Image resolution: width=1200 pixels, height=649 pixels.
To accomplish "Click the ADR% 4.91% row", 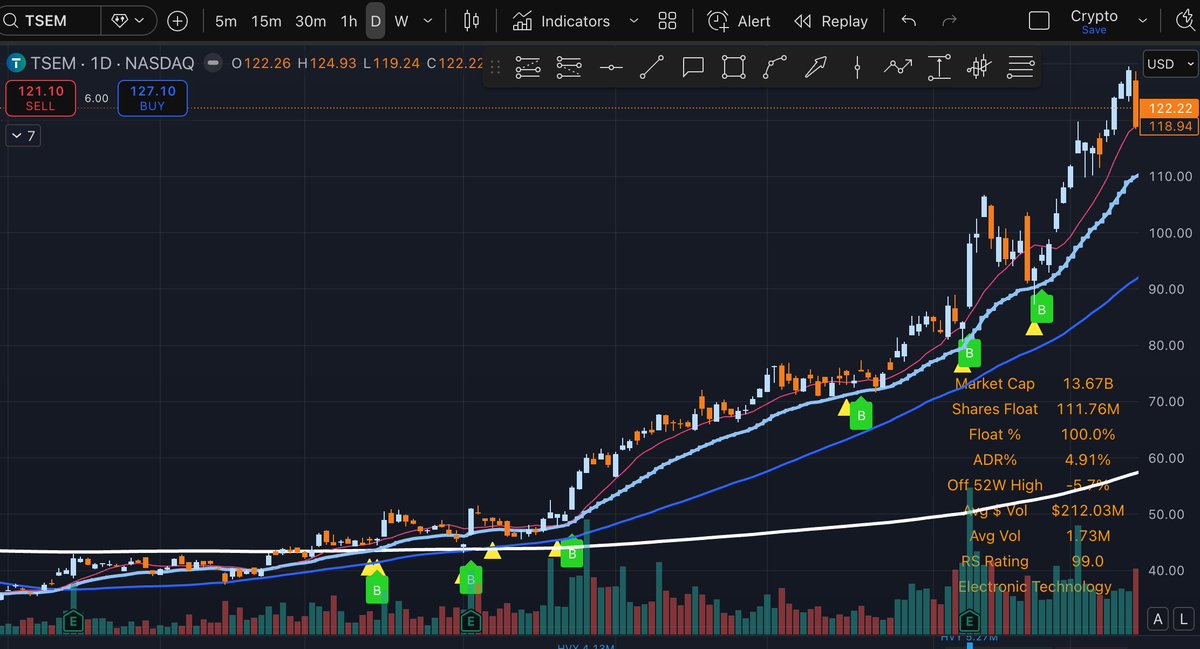I will click(x=1043, y=460).
